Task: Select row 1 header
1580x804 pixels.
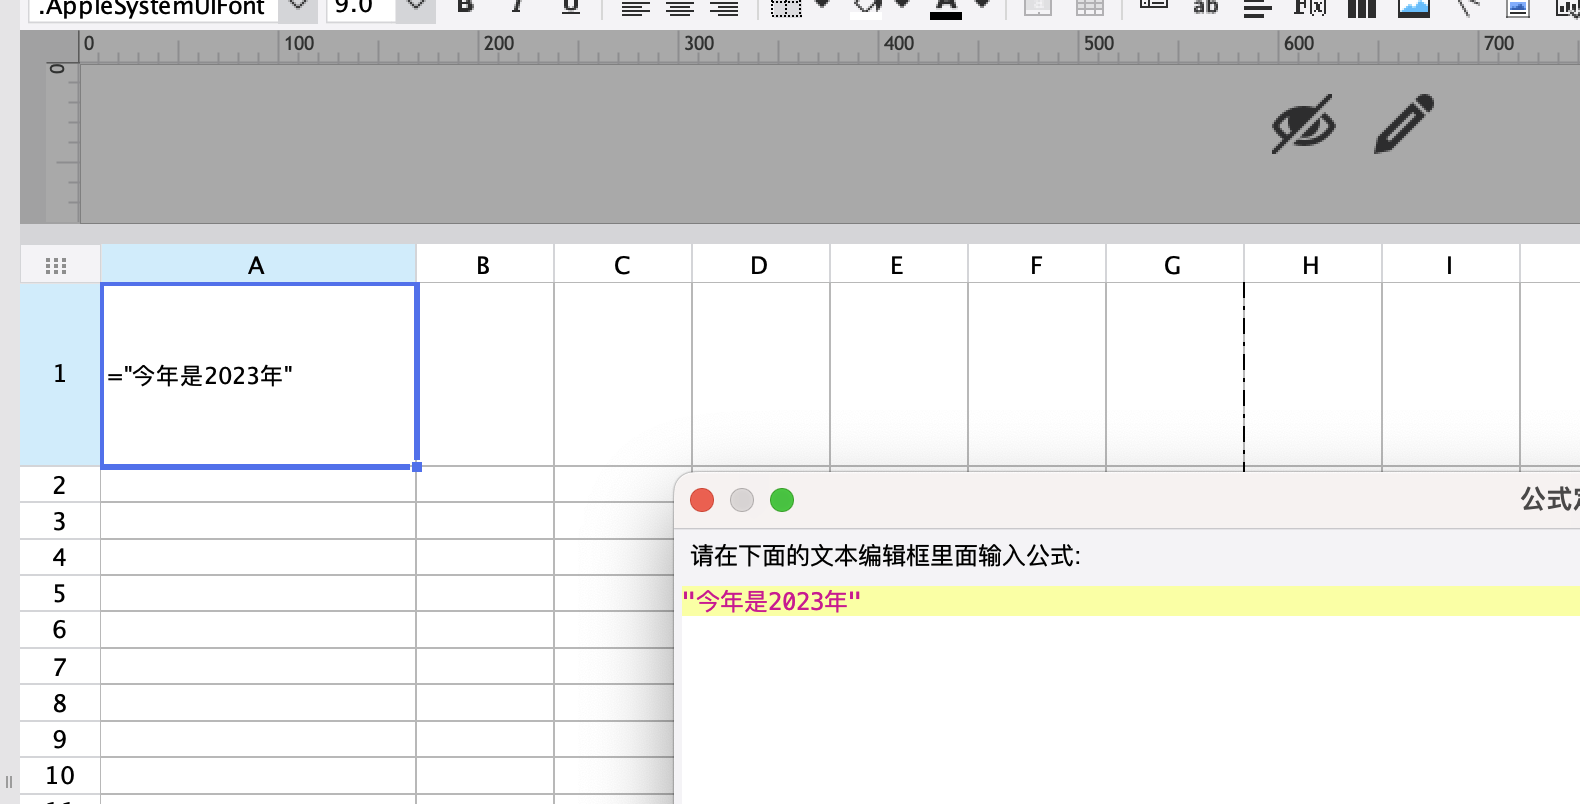Action: 60,374
